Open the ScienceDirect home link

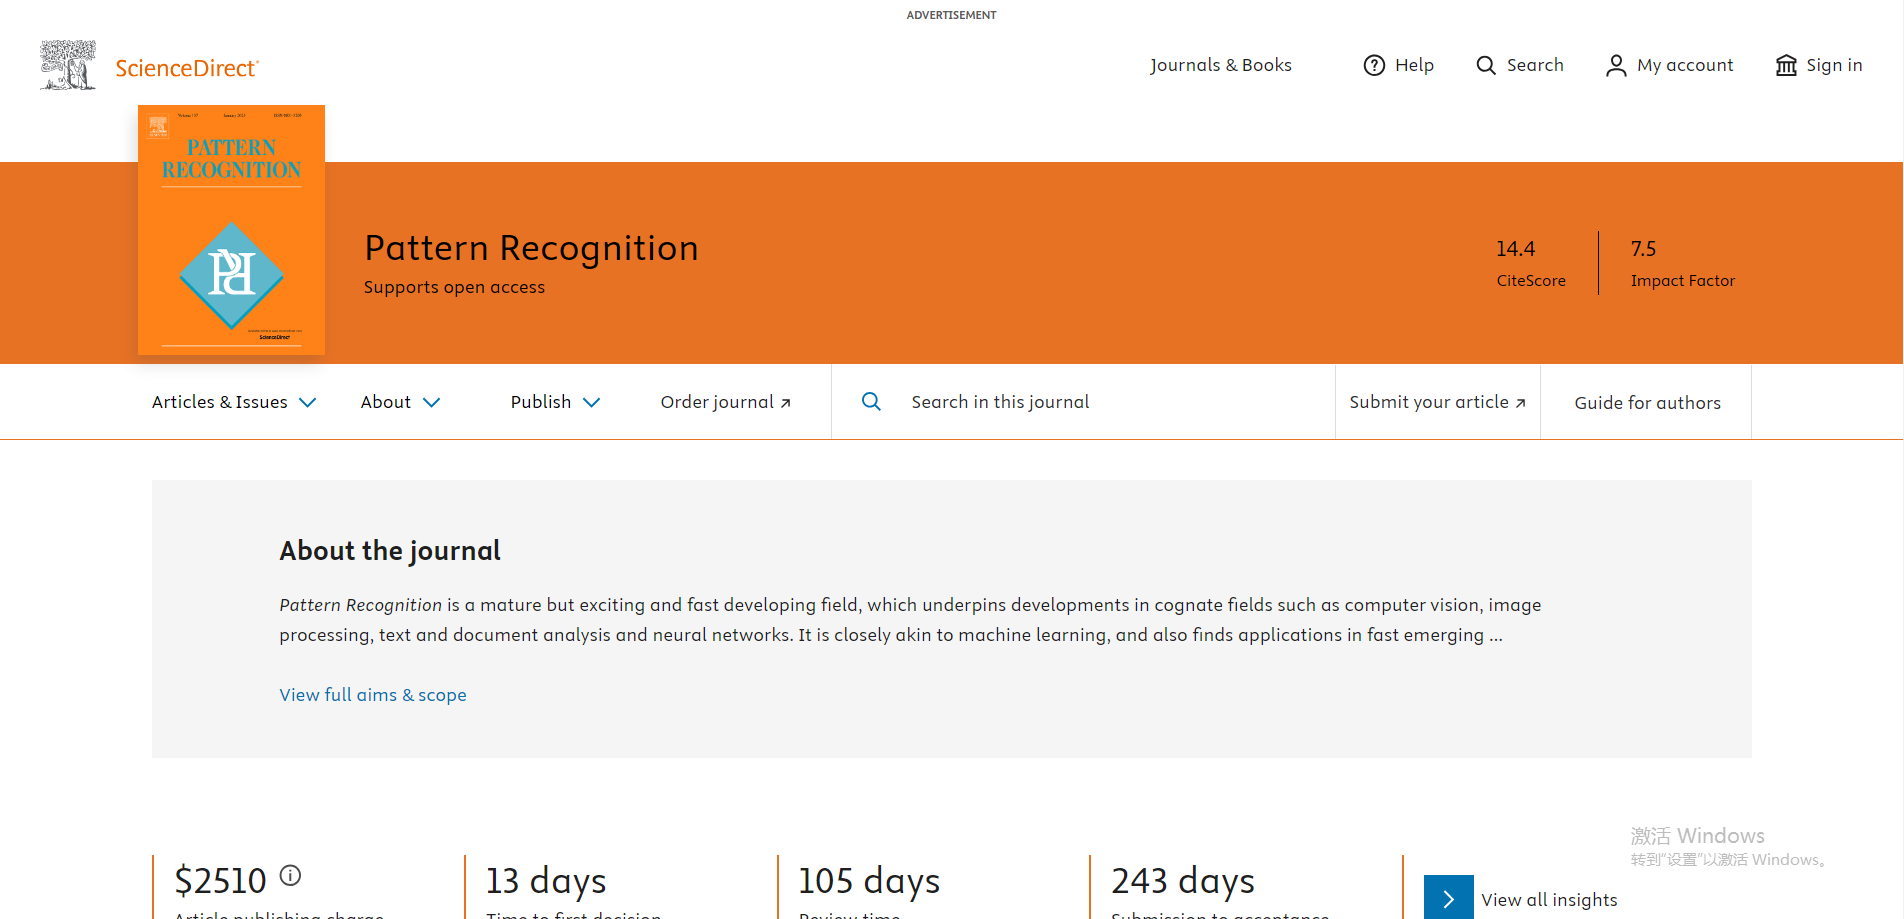tap(187, 68)
